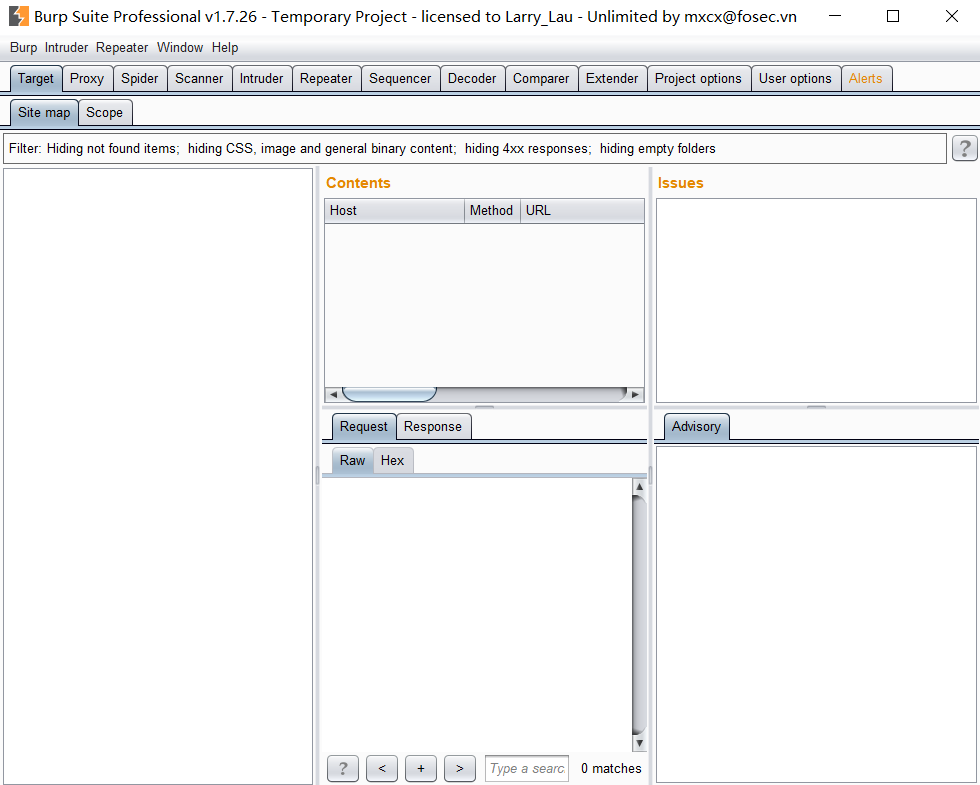Click the Burp Suite logo icon
Screen dimensions: 980x785
[19, 16]
